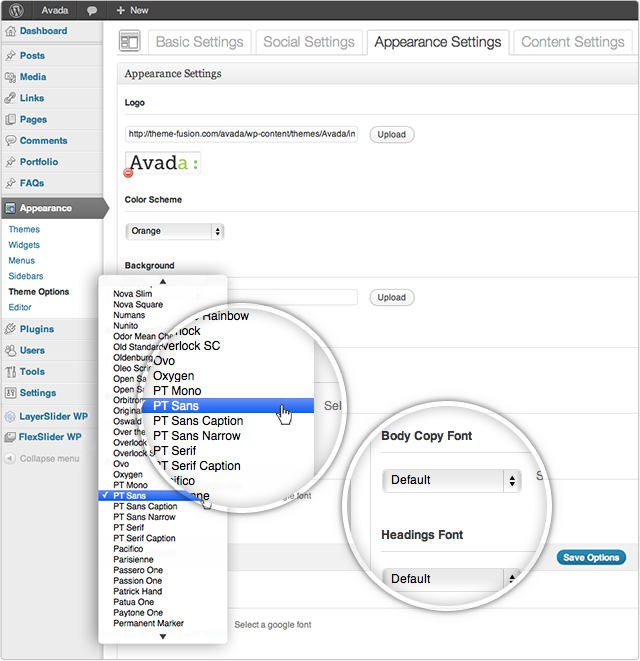Click Upload button next to logo URL
This screenshot has width=640, height=661.
[391, 134]
